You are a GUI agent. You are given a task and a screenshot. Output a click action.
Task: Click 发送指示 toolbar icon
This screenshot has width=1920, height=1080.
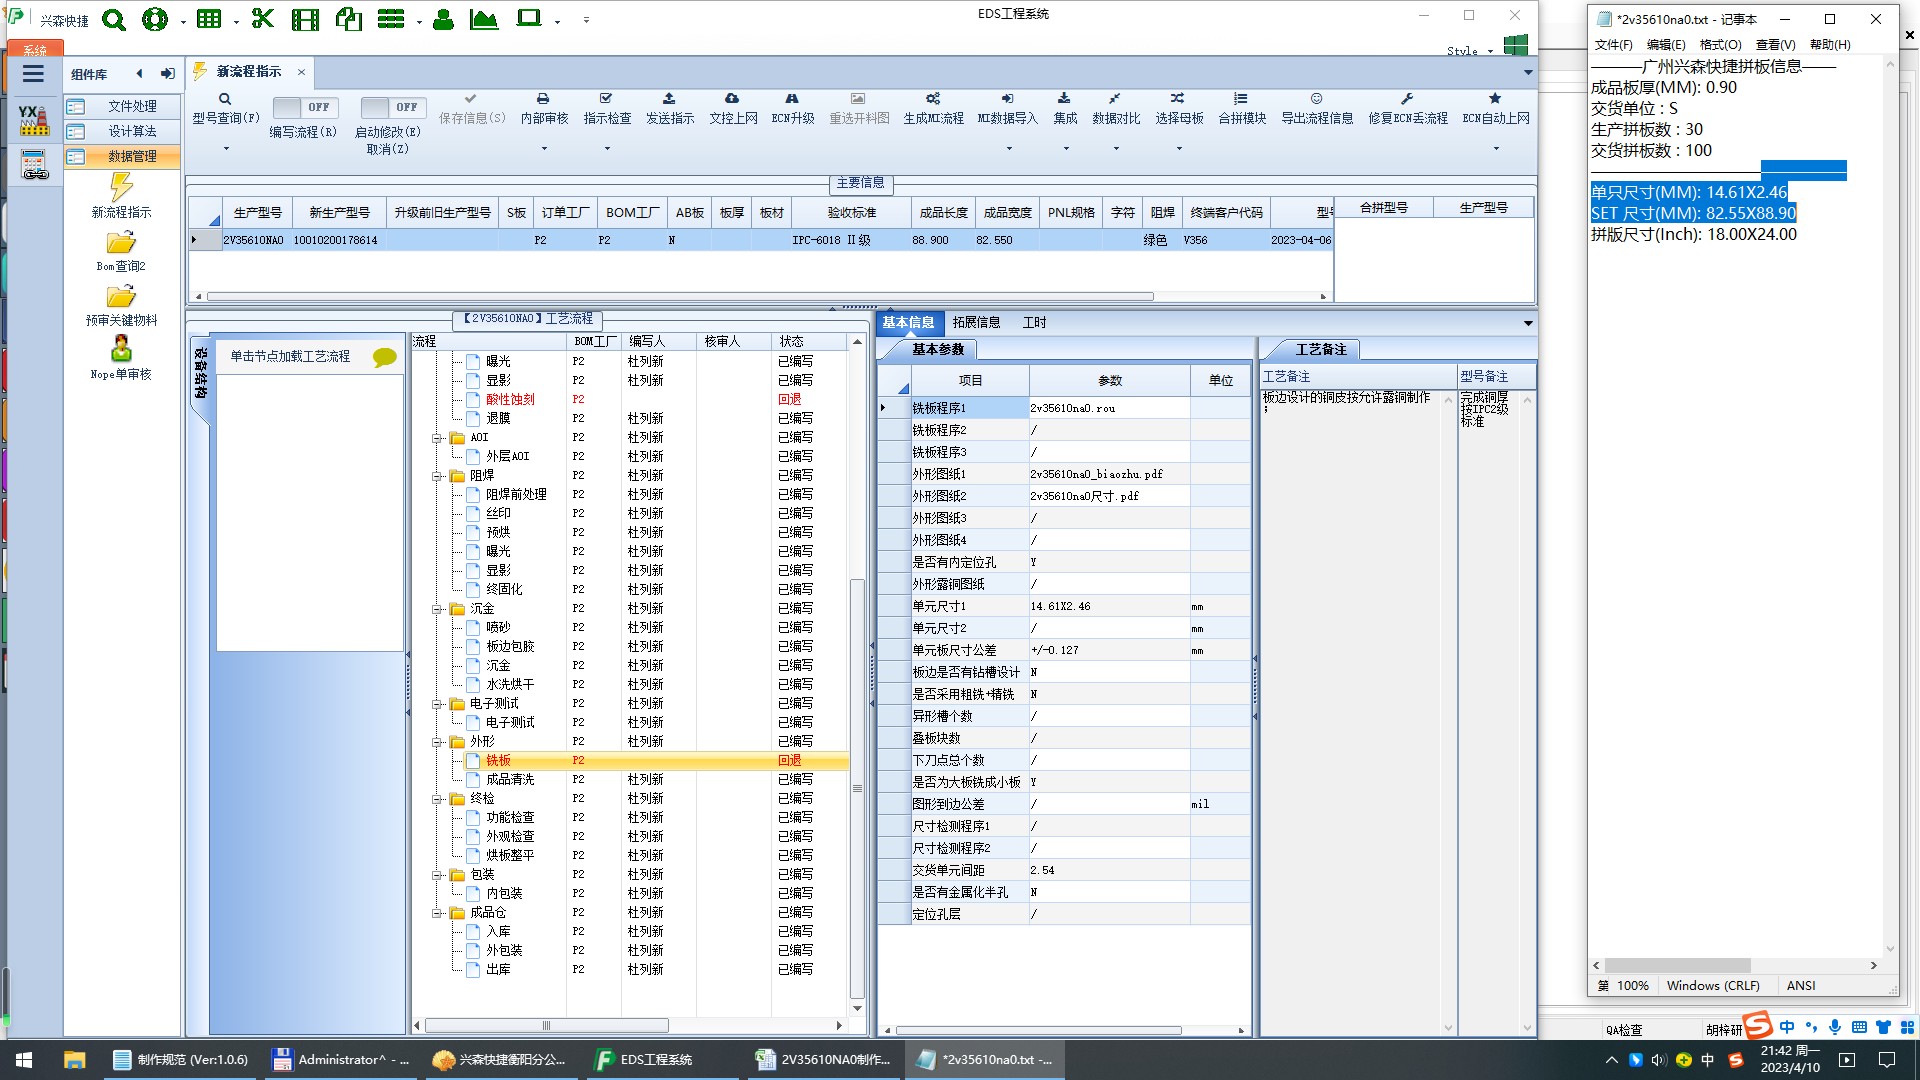[x=669, y=99]
